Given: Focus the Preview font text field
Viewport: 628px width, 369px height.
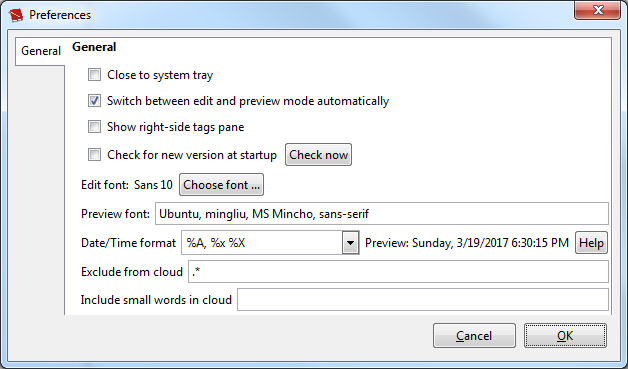Looking at the screenshot, I should [382, 214].
